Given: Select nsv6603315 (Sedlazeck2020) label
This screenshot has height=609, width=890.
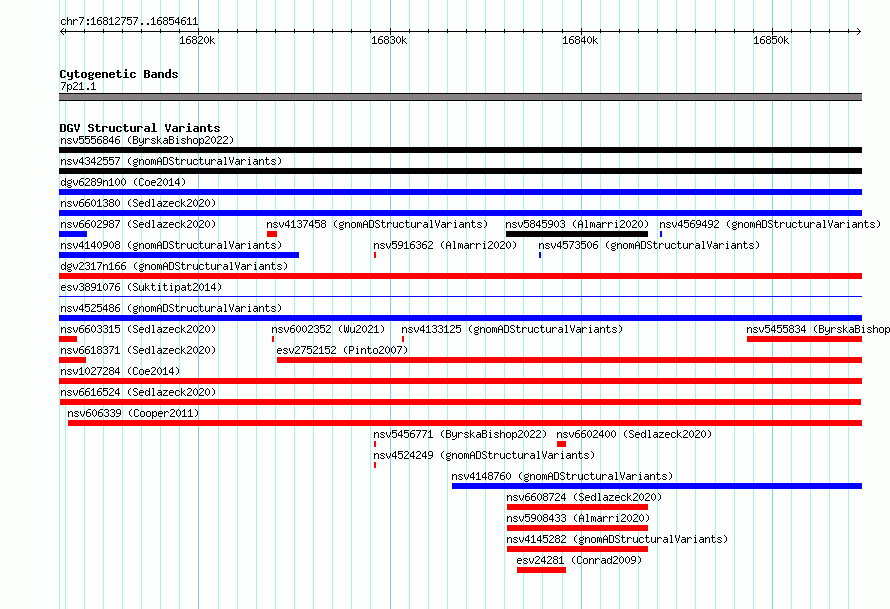Looking at the screenshot, I should pos(138,329).
